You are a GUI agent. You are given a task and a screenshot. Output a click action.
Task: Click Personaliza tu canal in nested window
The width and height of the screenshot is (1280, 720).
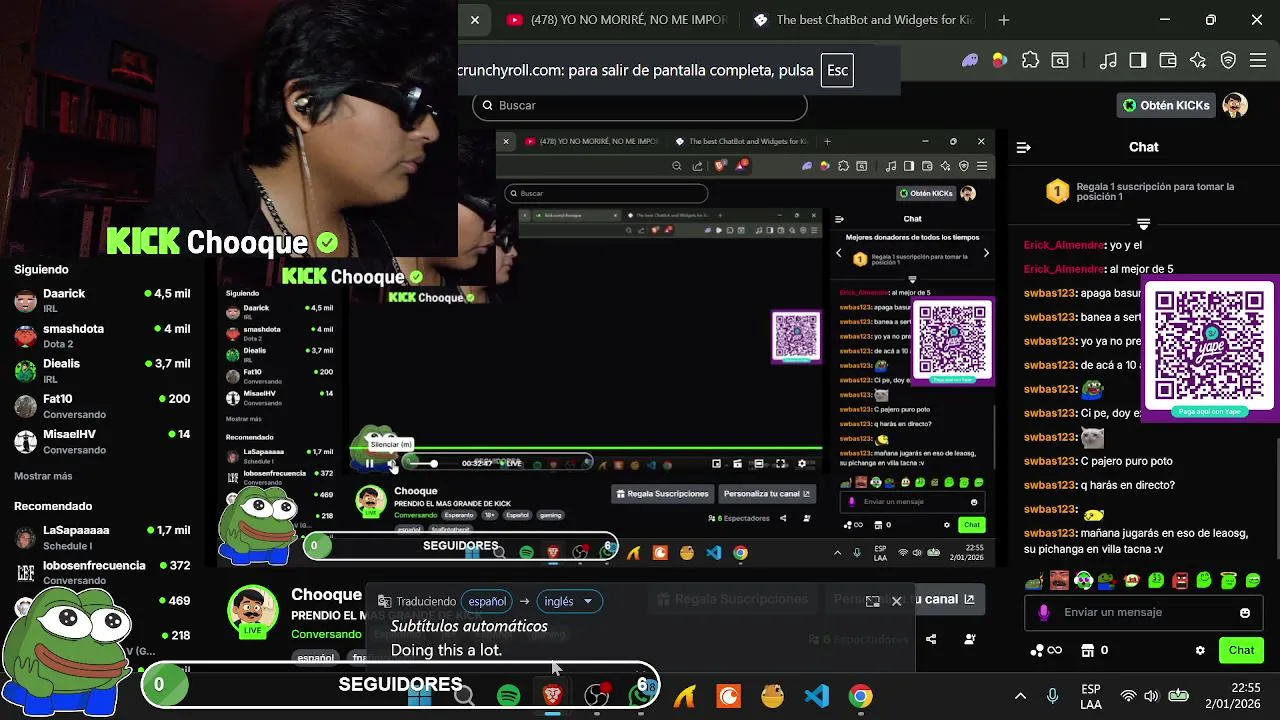tap(767, 493)
